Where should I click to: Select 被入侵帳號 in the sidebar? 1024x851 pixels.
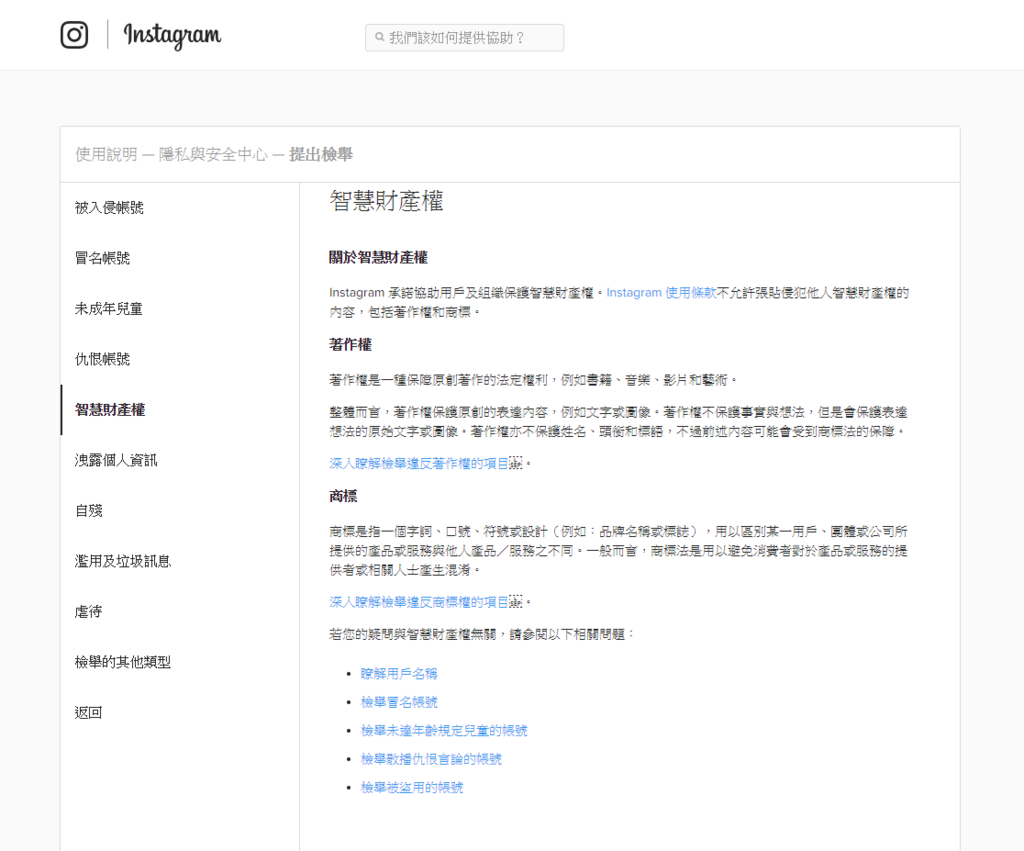click(109, 208)
